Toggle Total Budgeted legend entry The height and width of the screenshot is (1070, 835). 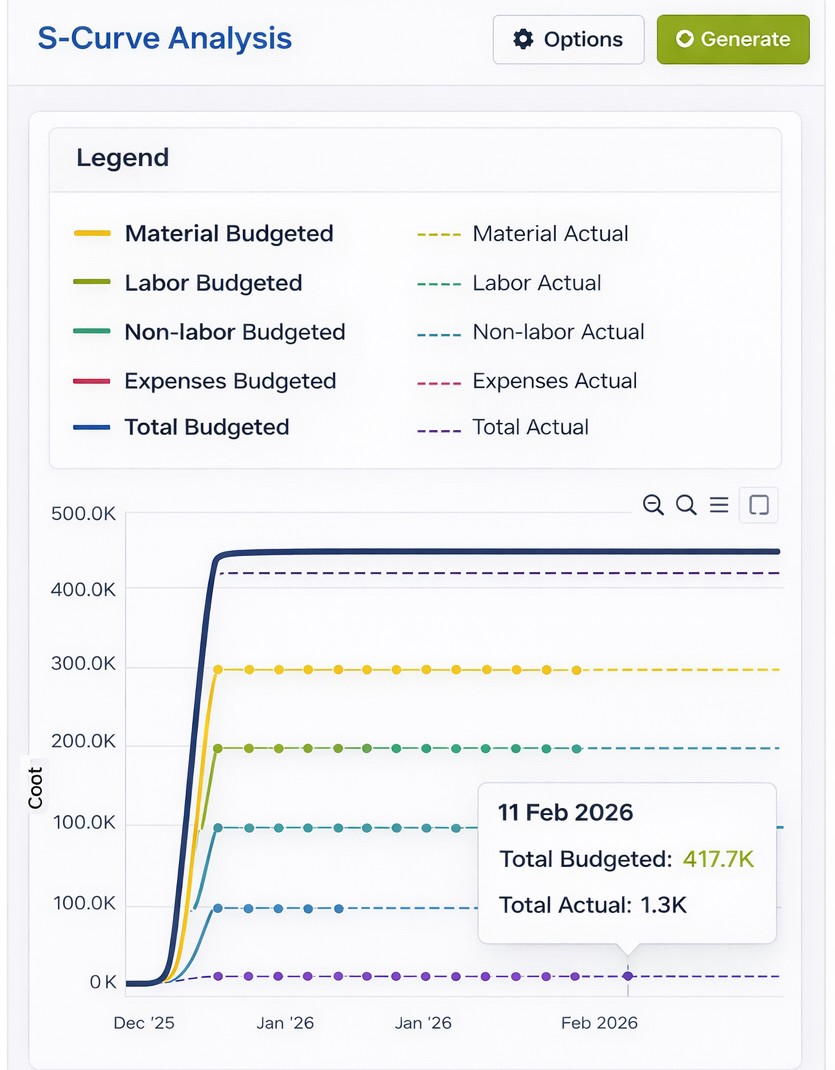click(x=206, y=427)
